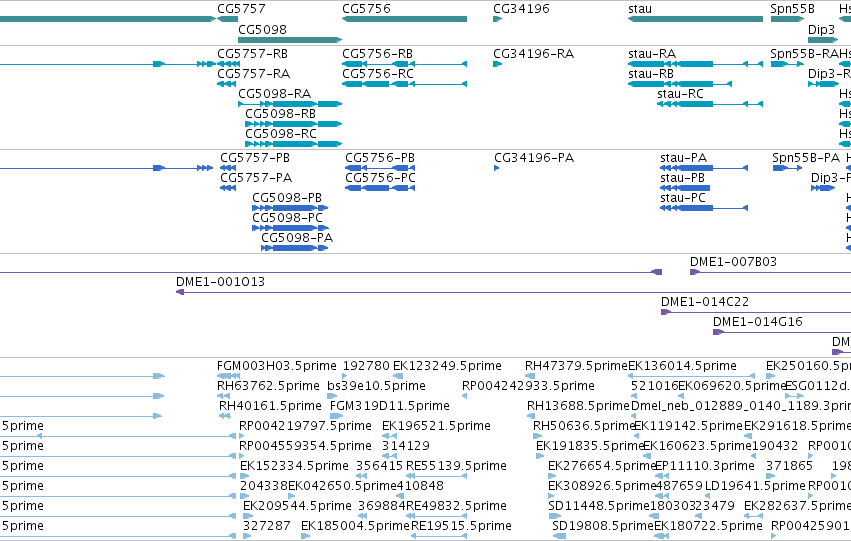Select the RP004242933.5prime EST label

[528, 386]
